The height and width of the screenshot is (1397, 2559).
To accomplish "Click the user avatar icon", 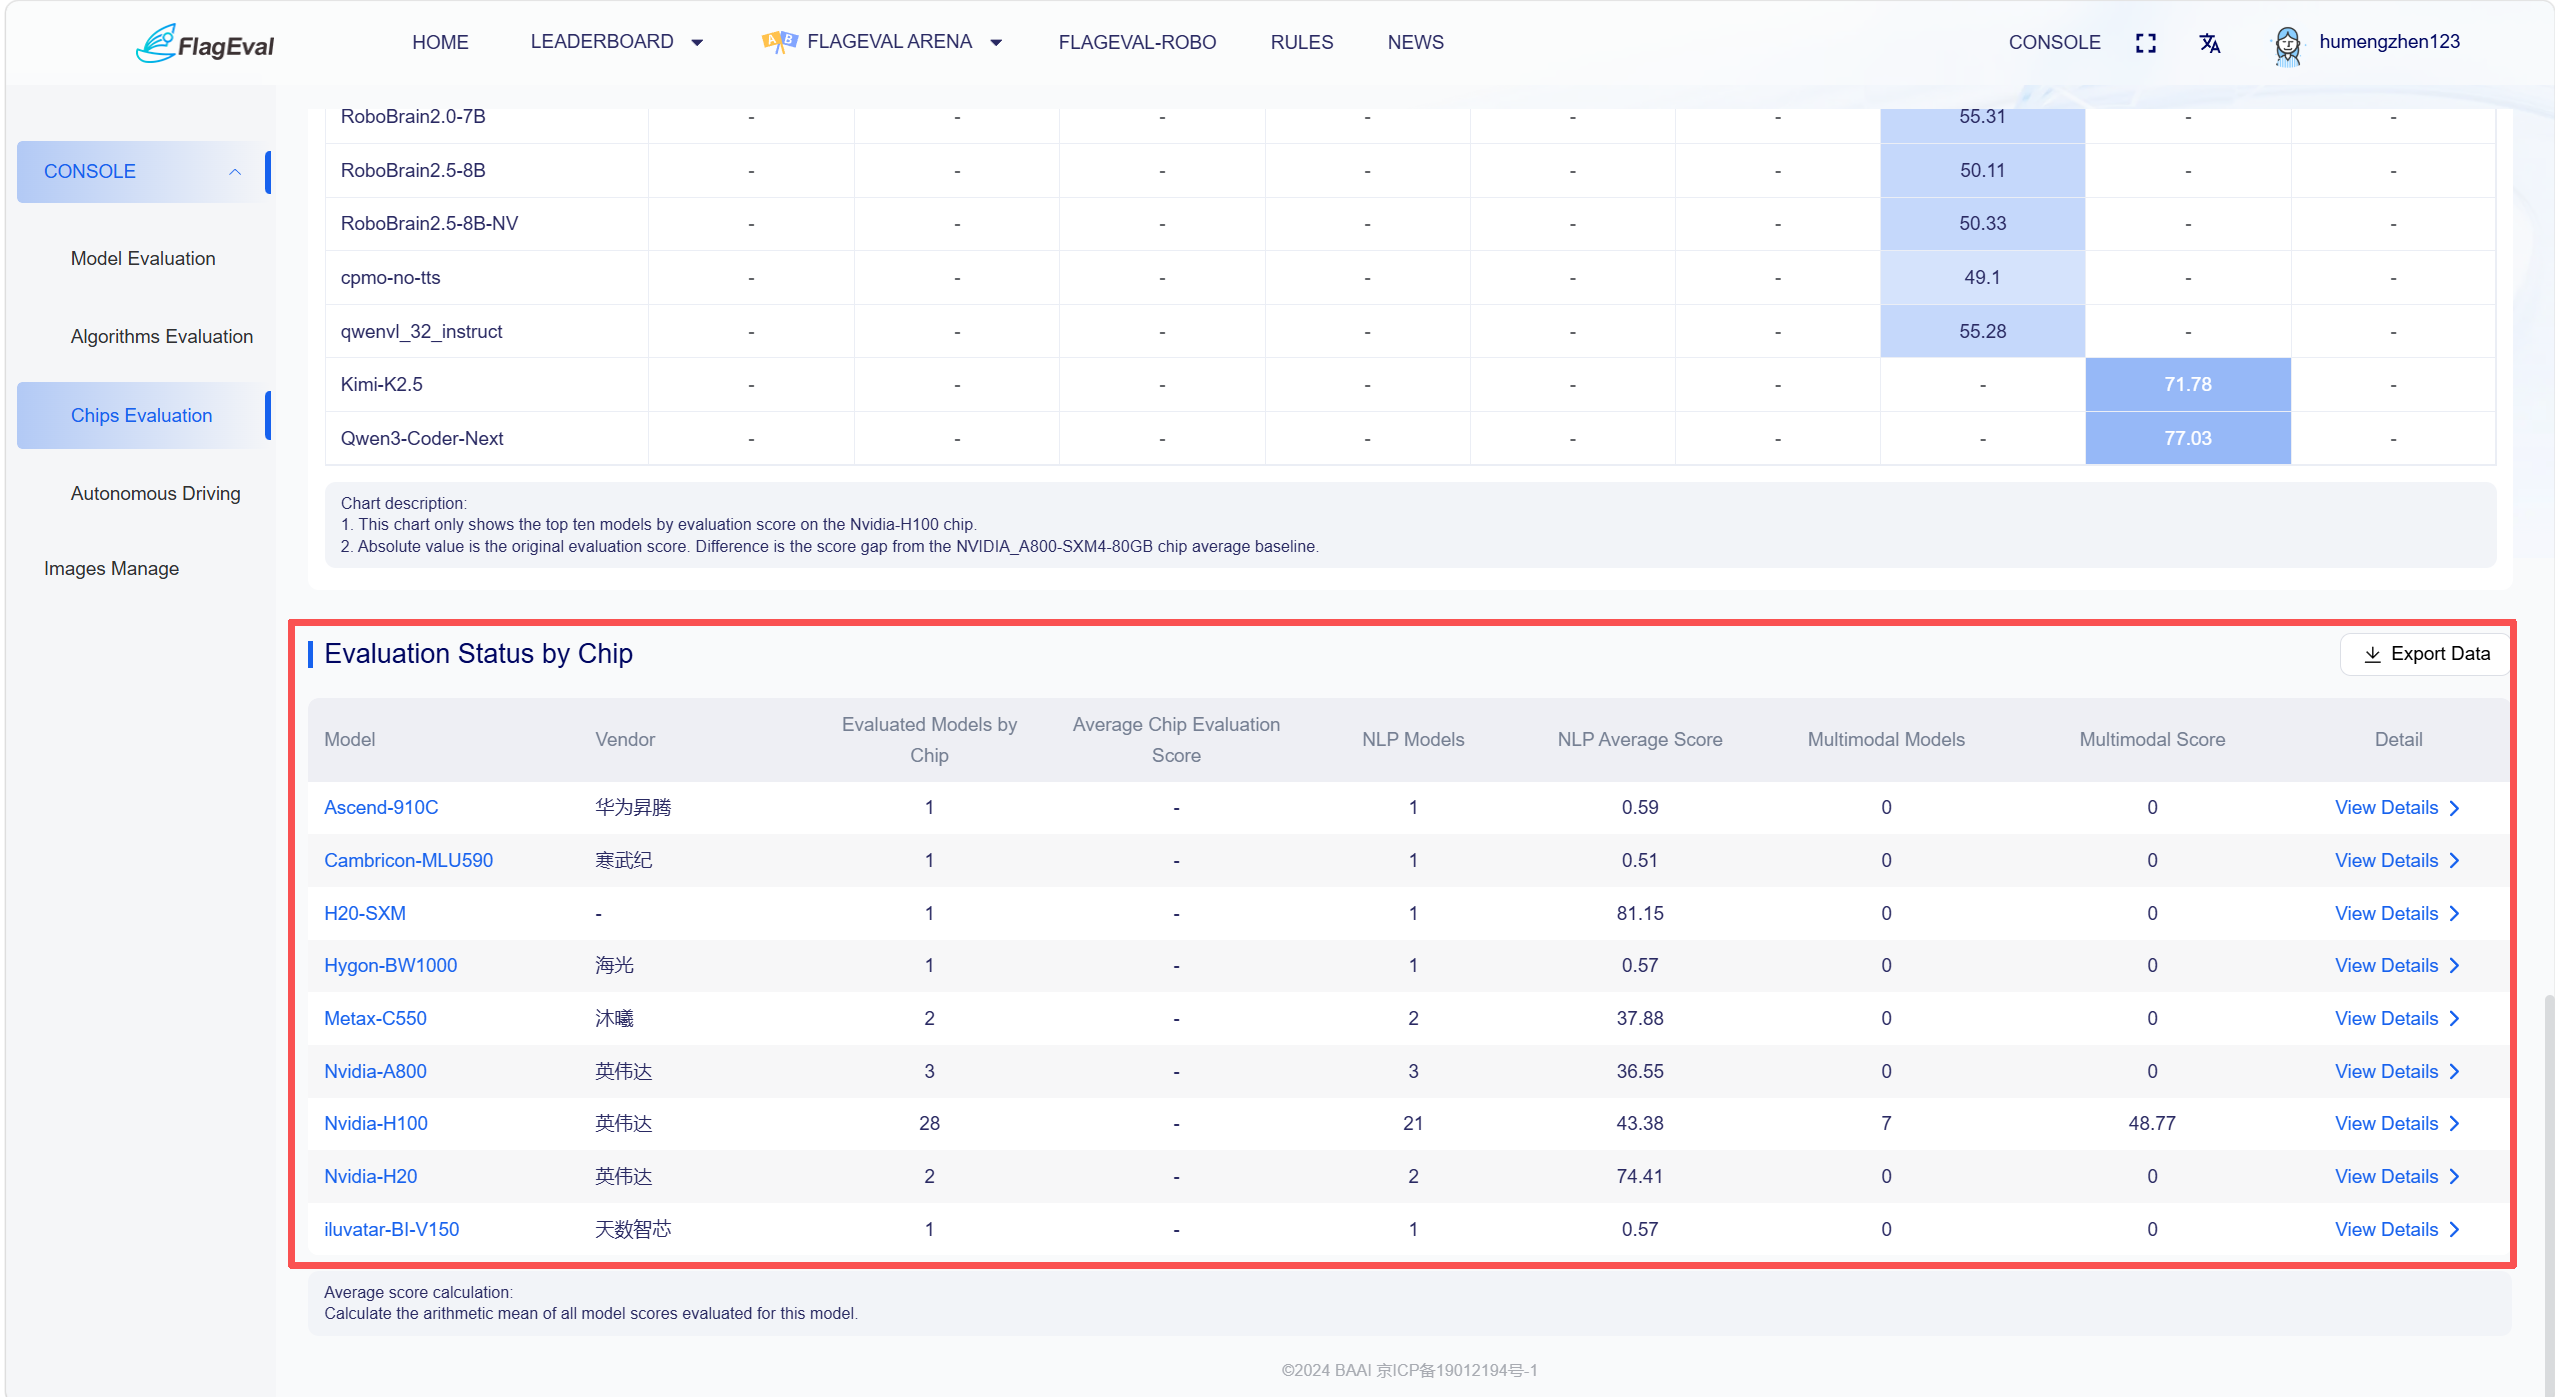I will (2287, 45).
